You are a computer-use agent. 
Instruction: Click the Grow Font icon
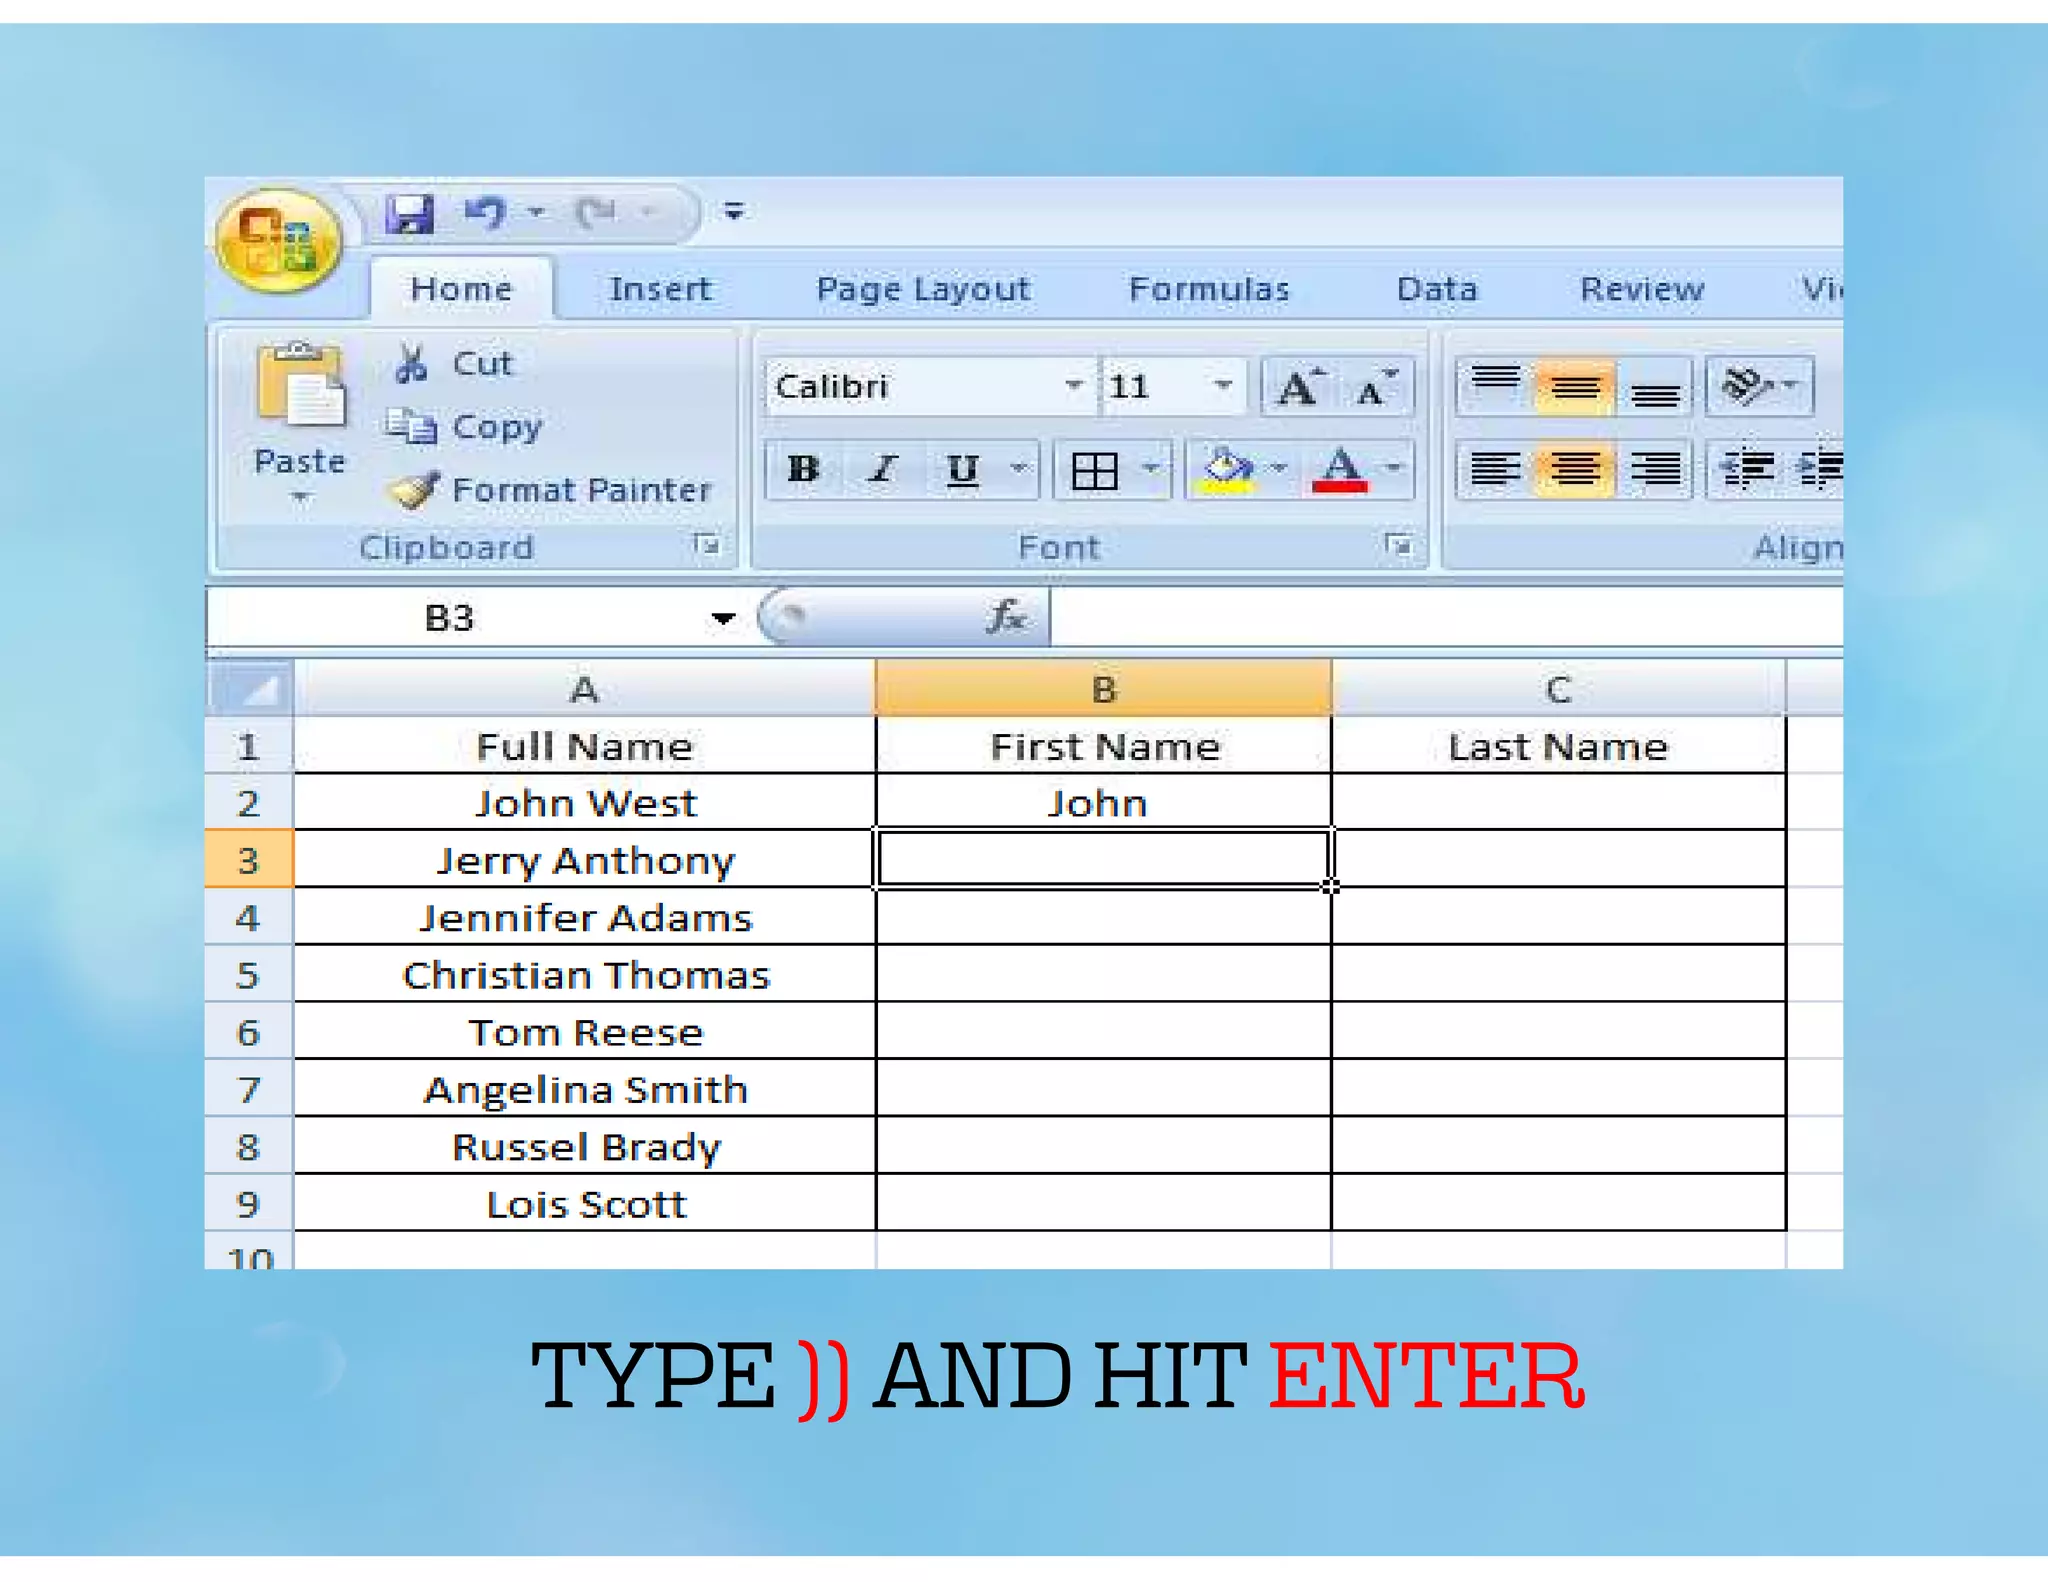coord(1300,387)
